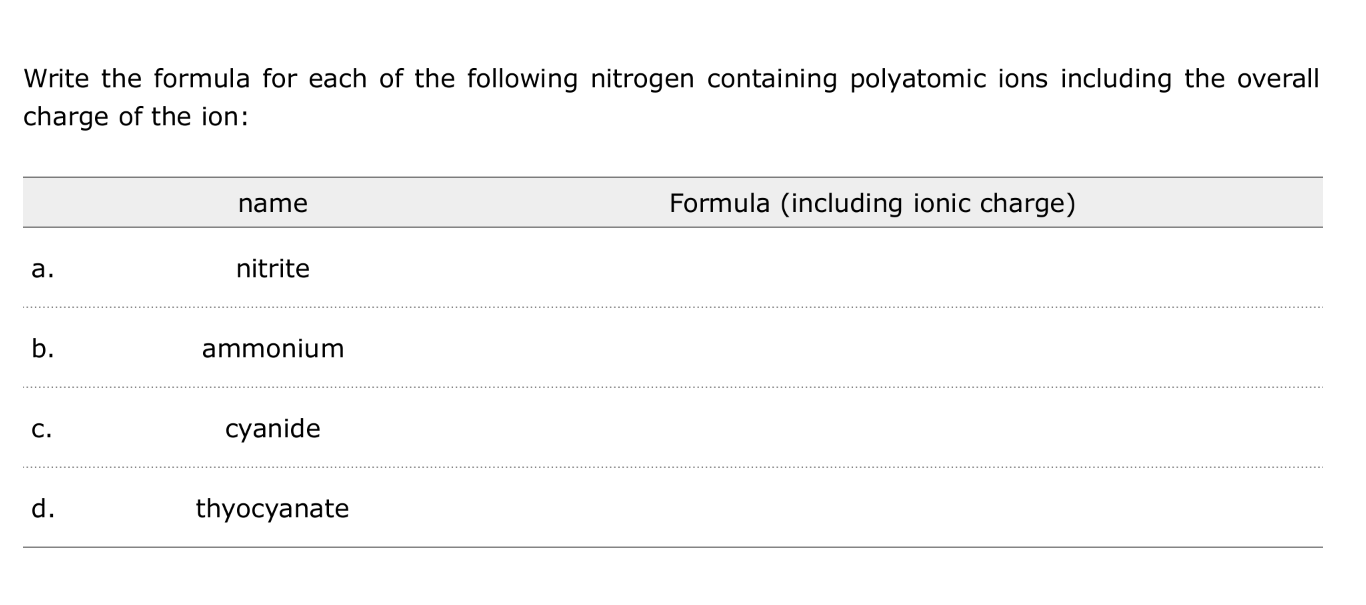
Task: Select the 'name' column header
Action: click(273, 204)
